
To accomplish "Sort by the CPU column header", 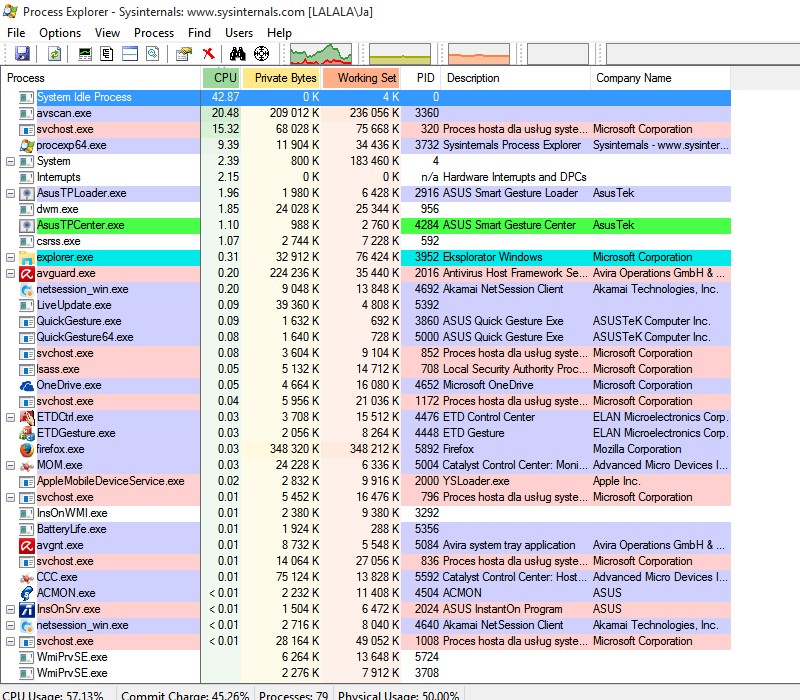I will tap(221, 78).
